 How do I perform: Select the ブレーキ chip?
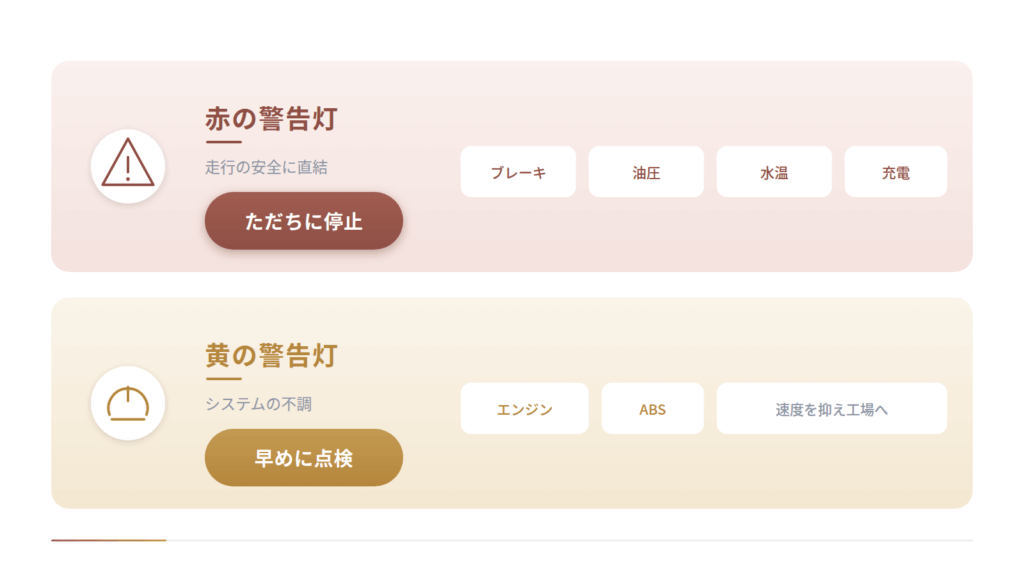click(x=519, y=172)
